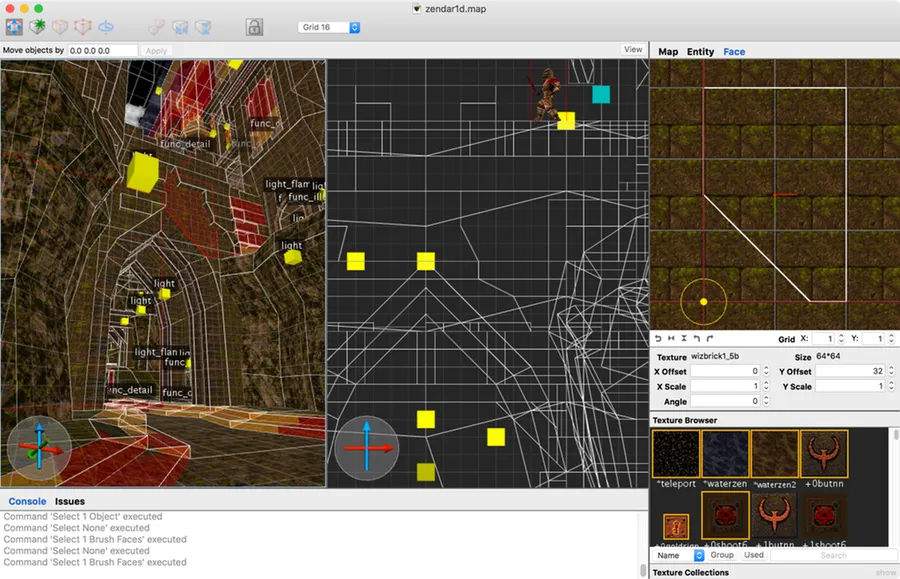
Task: Click the X Scale value field
Action: [725, 386]
